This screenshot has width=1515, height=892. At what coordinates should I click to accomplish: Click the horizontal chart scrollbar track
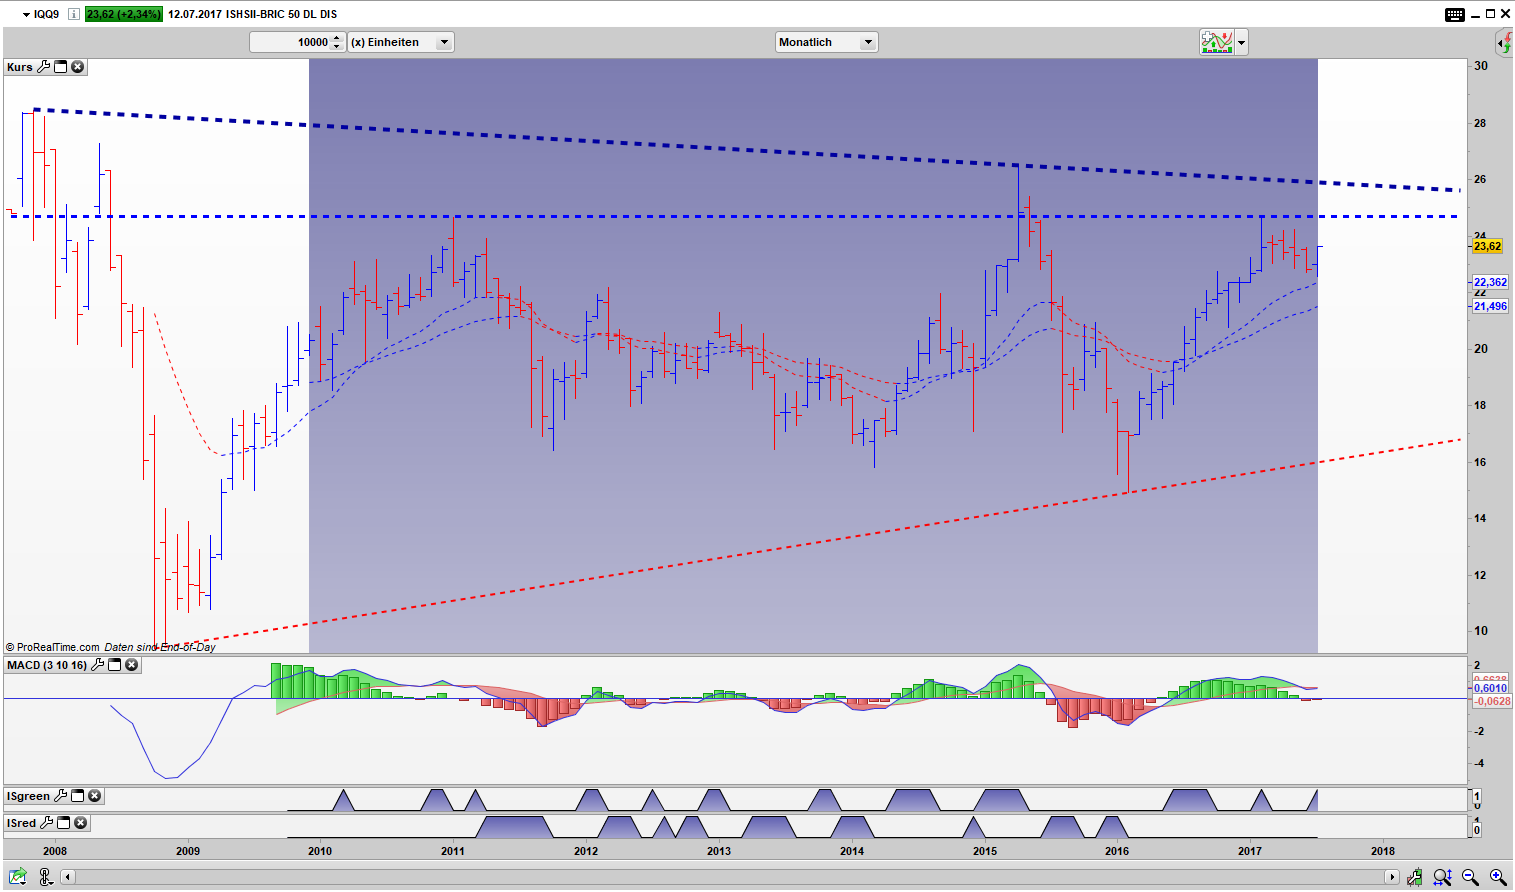730,877
